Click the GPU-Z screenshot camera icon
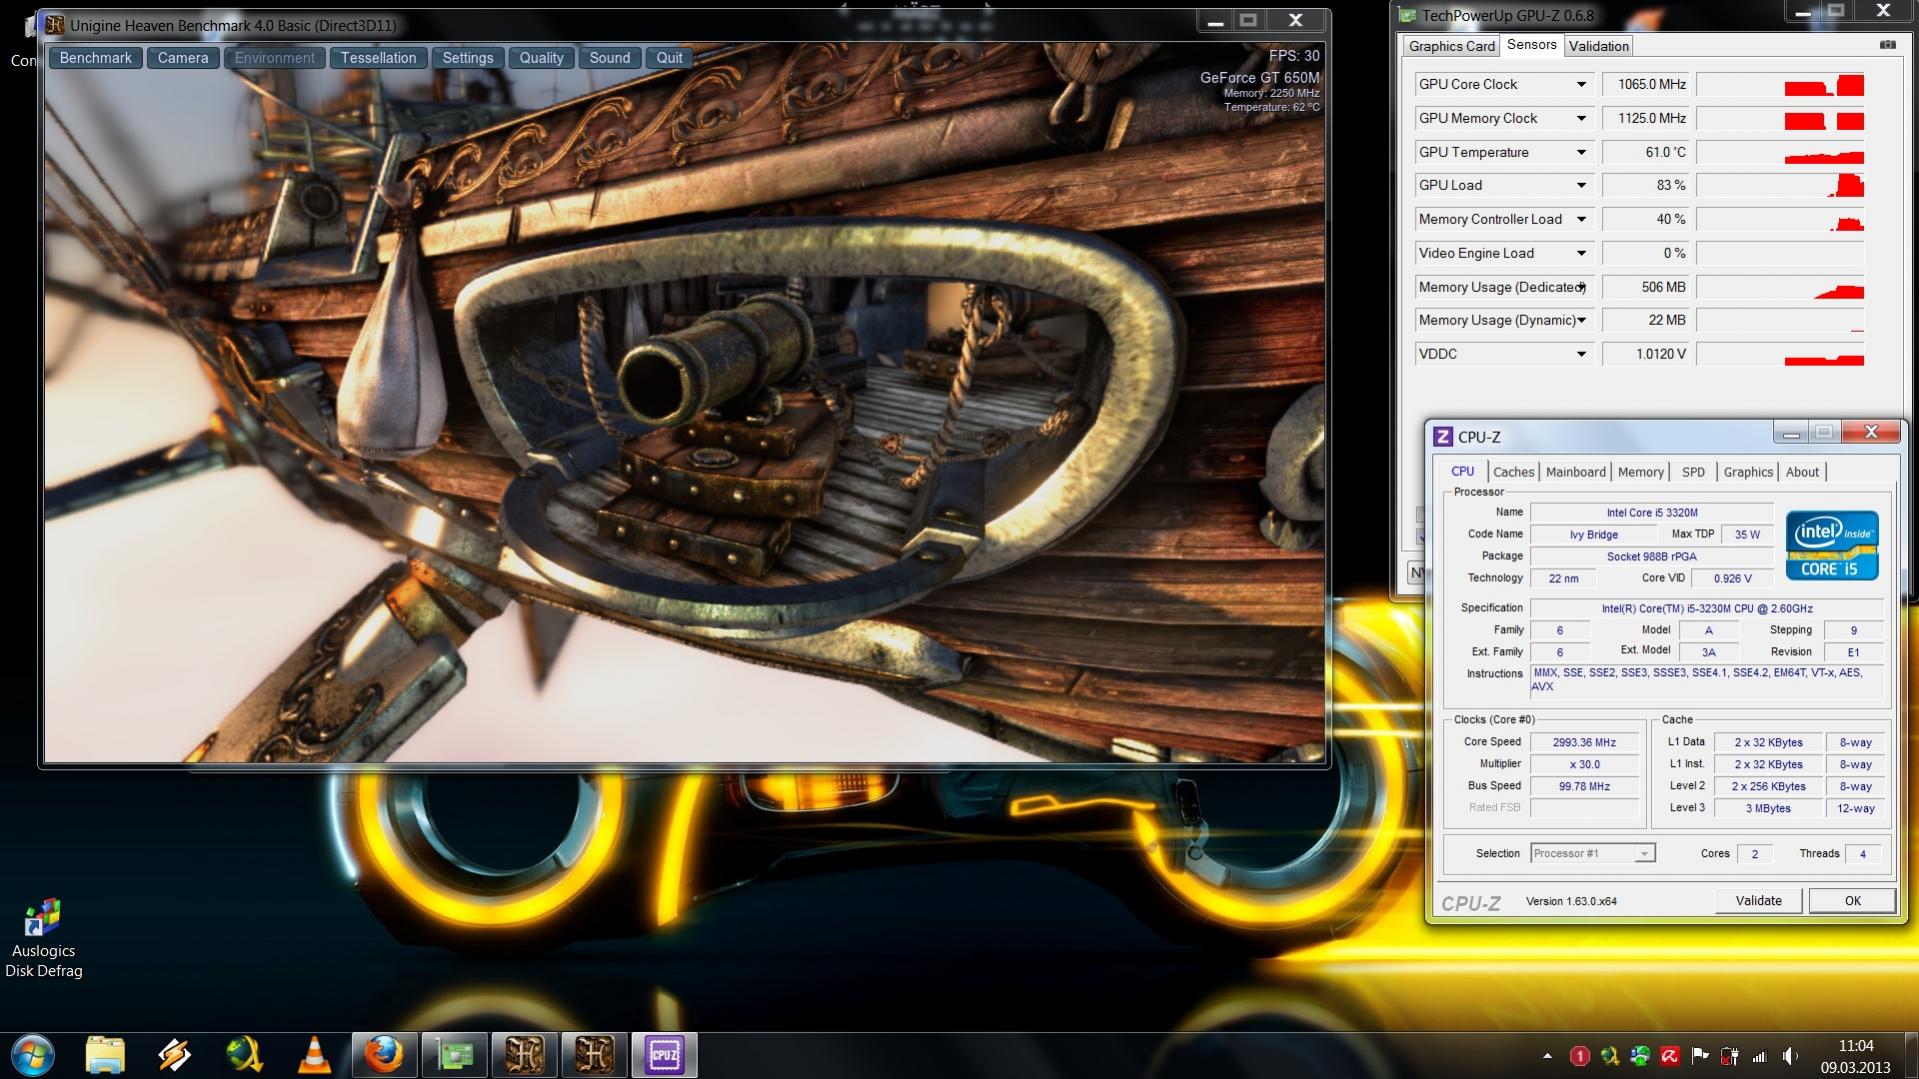The image size is (1919, 1079). click(x=1887, y=45)
